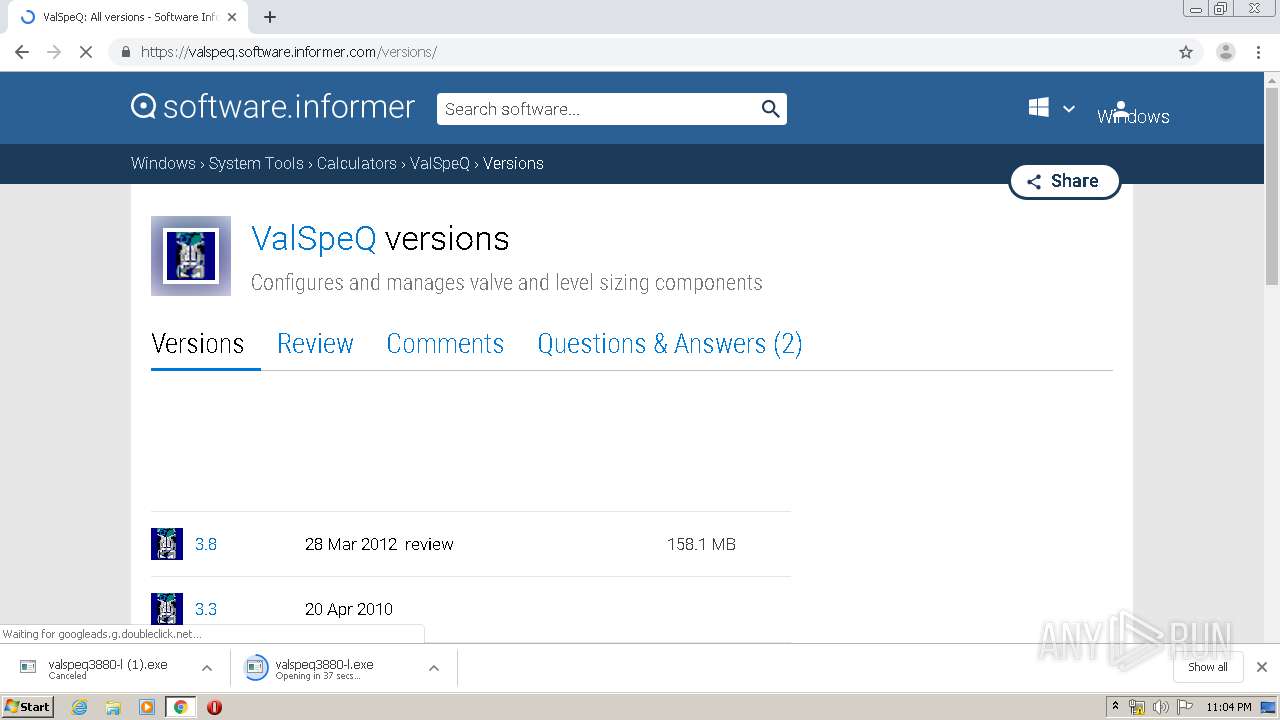This screenshot has width=1280, height=720.
Task: Click Show all downloads
Action: coord(1208,667)
